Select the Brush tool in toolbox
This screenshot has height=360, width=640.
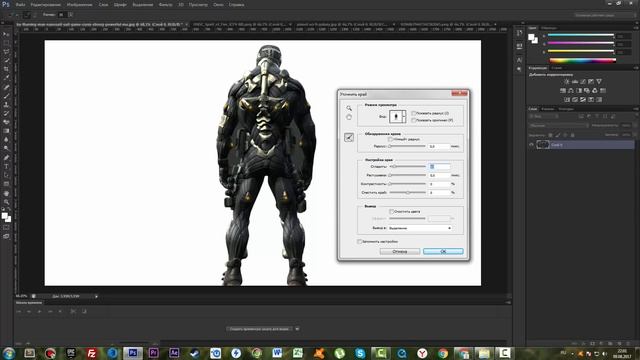pyautogui.click(x=6, y=96)
